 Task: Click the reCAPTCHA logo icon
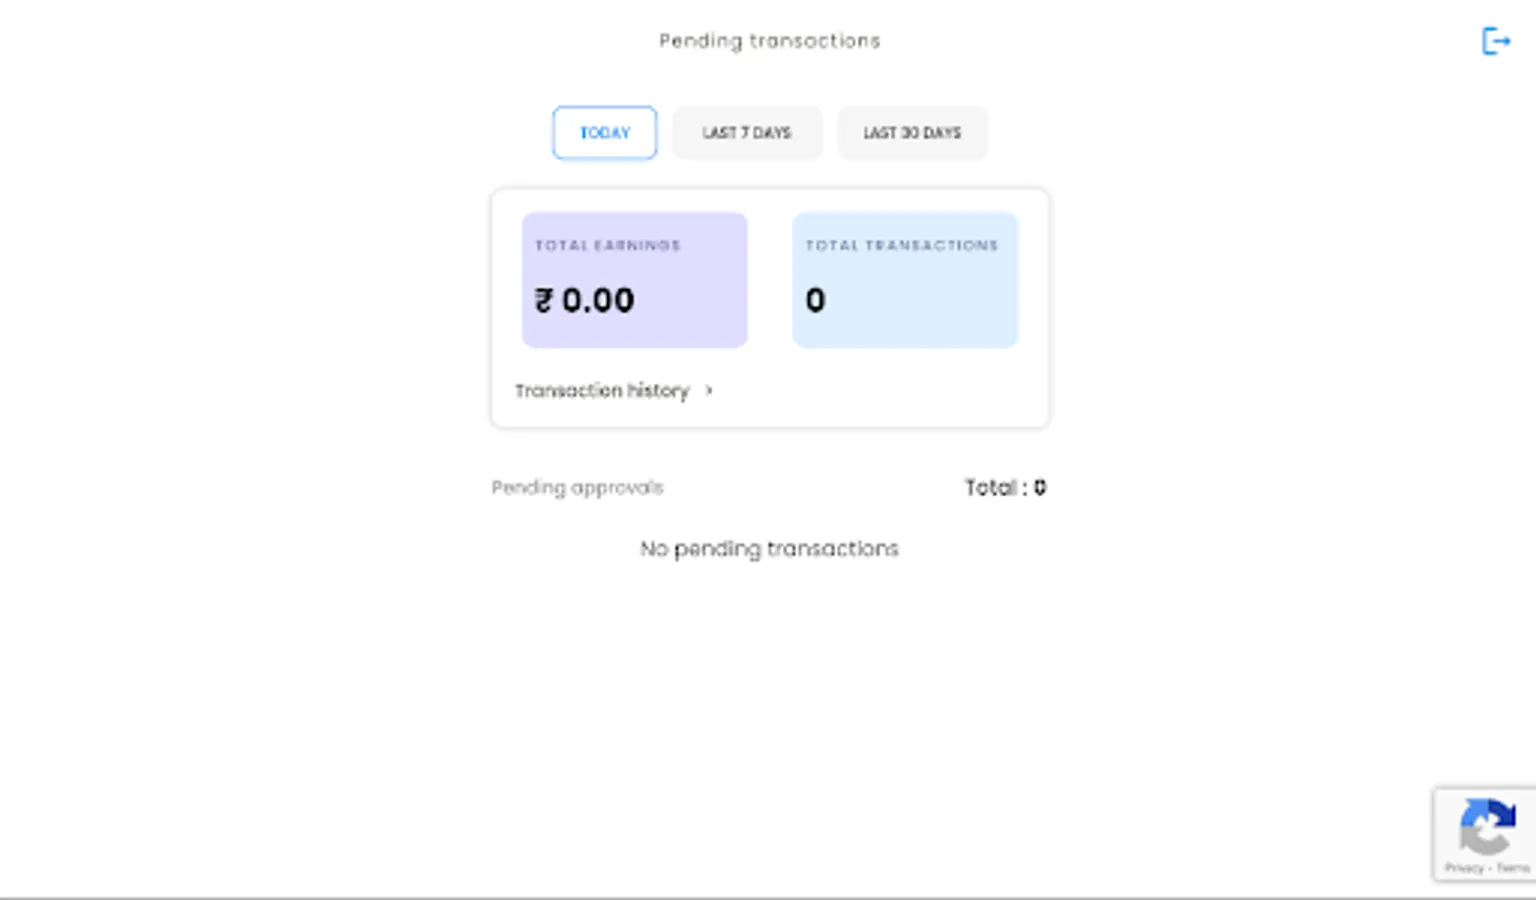tap(1487, 825)
